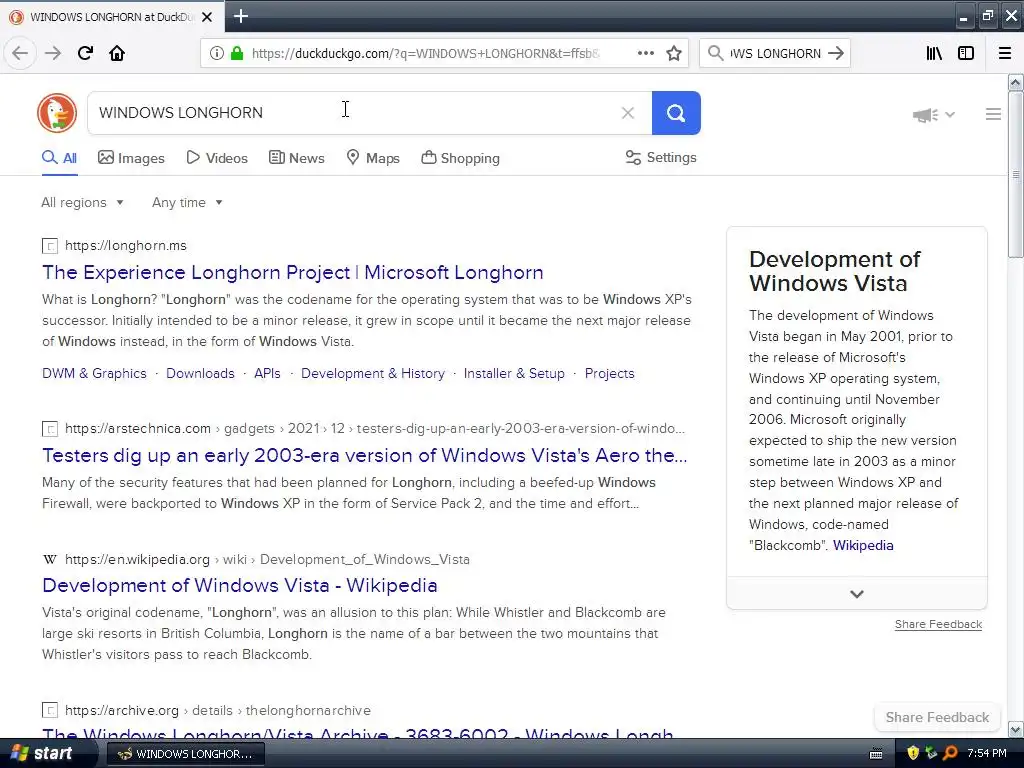Screen dimensions: 1024x768
Task: Switch to the Shopping tab
Action: 460,158
